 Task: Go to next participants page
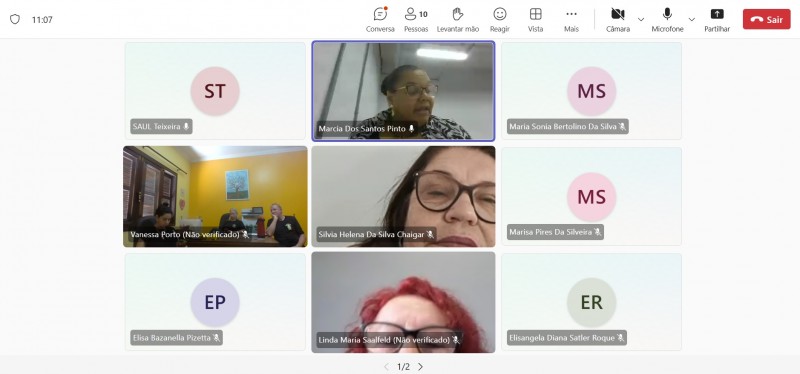click(x=420, y=366)
